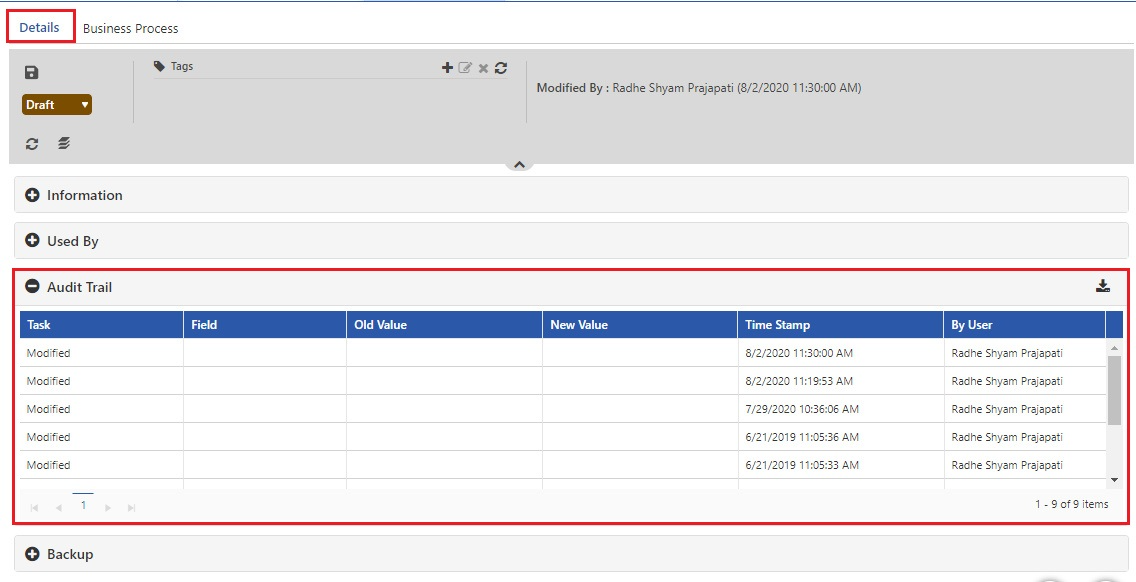Go to the first page of Audit Trail
Screen dimensions: 1136x582
34,507
